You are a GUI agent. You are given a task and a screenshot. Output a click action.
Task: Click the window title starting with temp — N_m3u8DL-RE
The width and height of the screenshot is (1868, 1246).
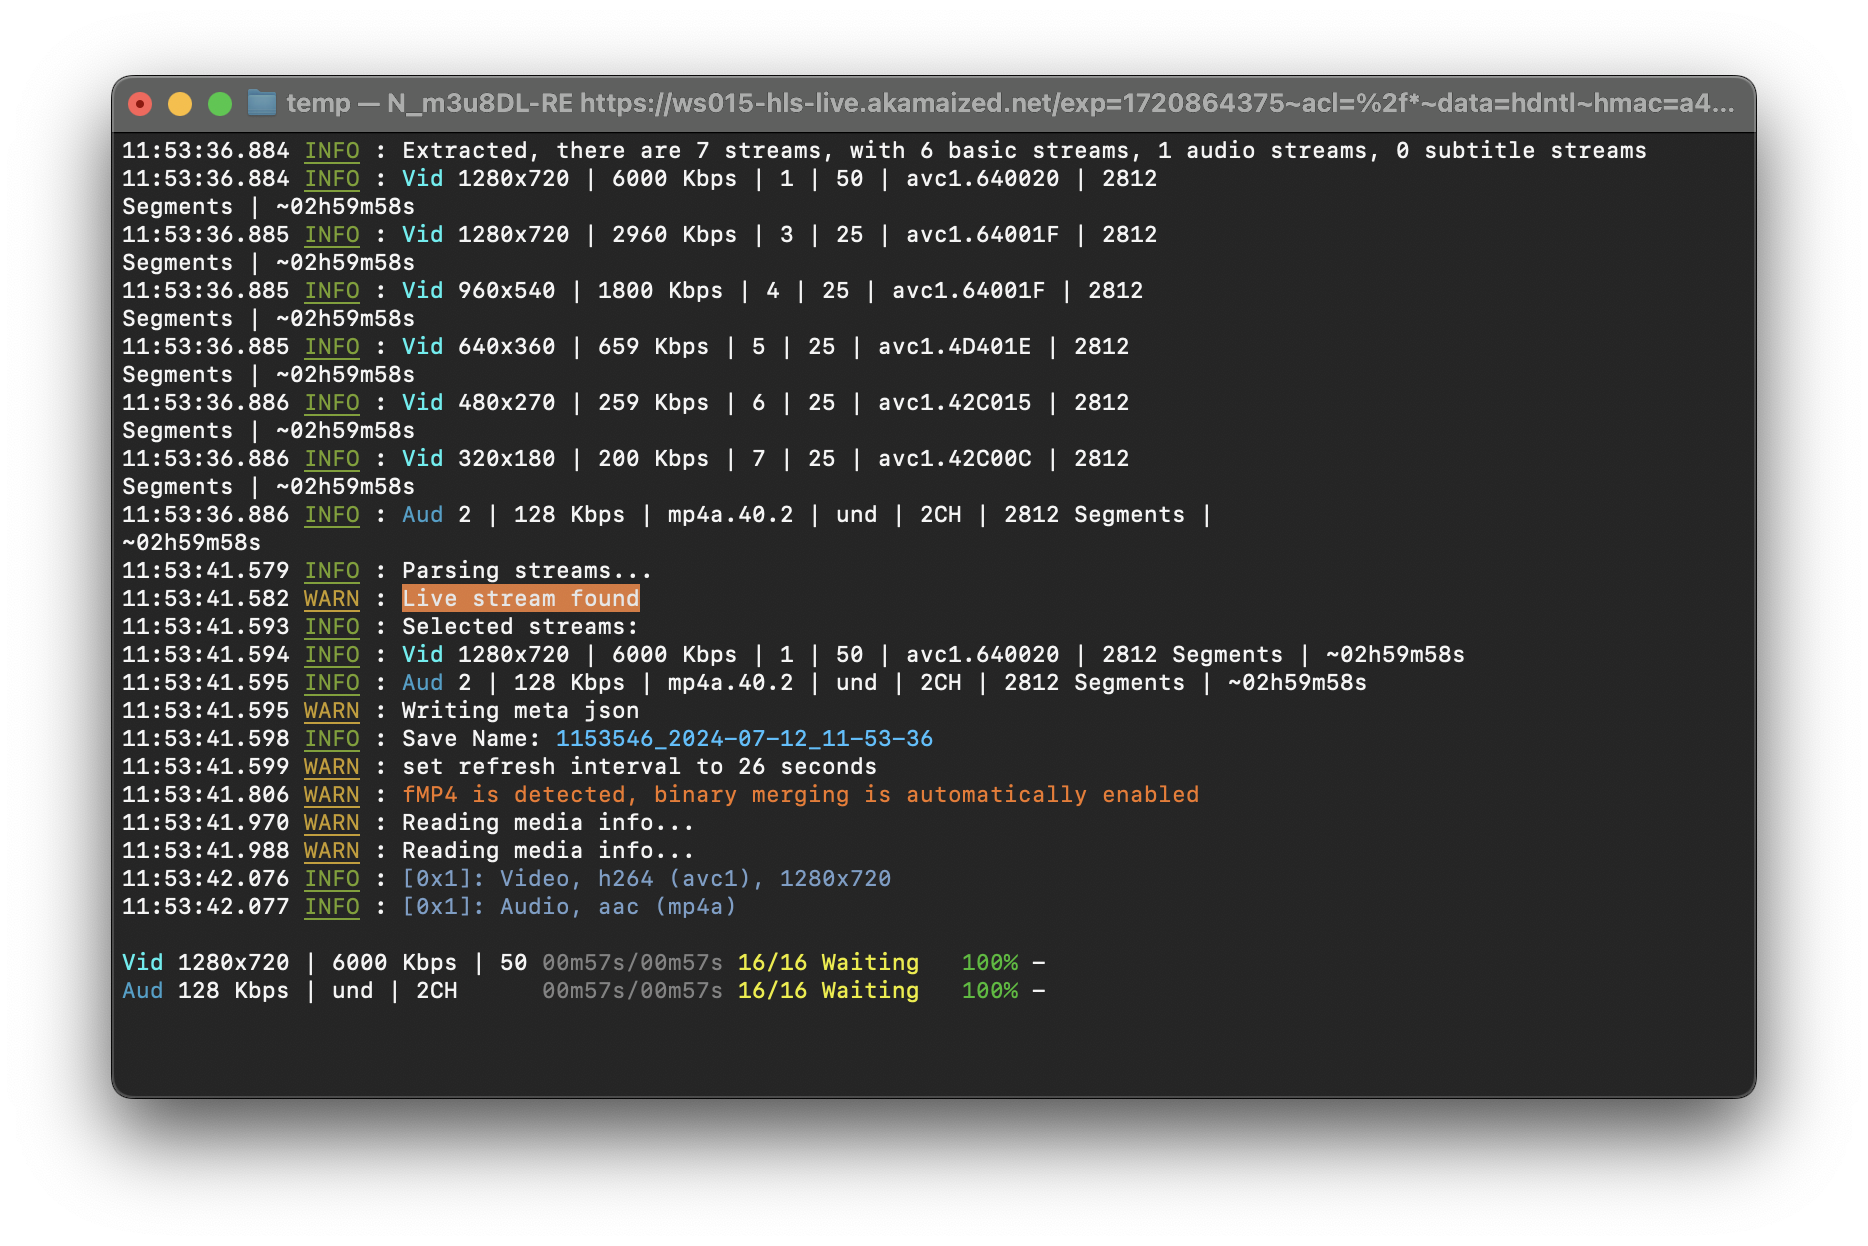coord(1010,103)
